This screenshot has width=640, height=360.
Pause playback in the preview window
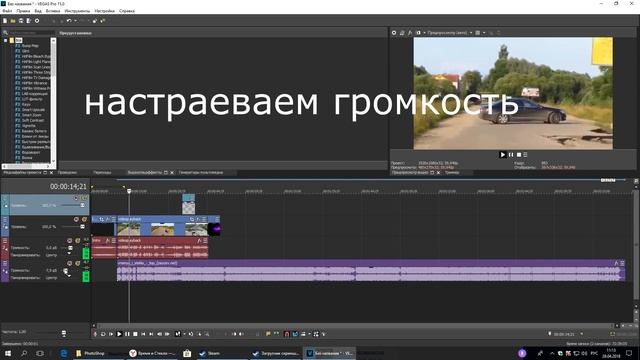(511, 155)
